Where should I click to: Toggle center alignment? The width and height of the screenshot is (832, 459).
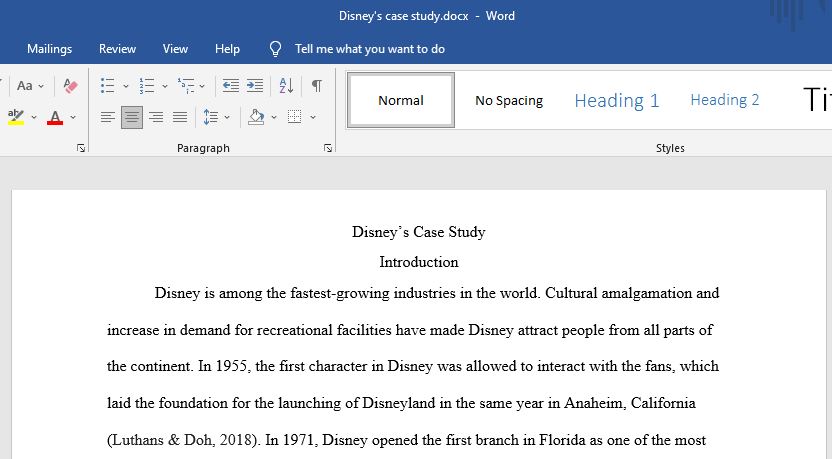point(132,117)
